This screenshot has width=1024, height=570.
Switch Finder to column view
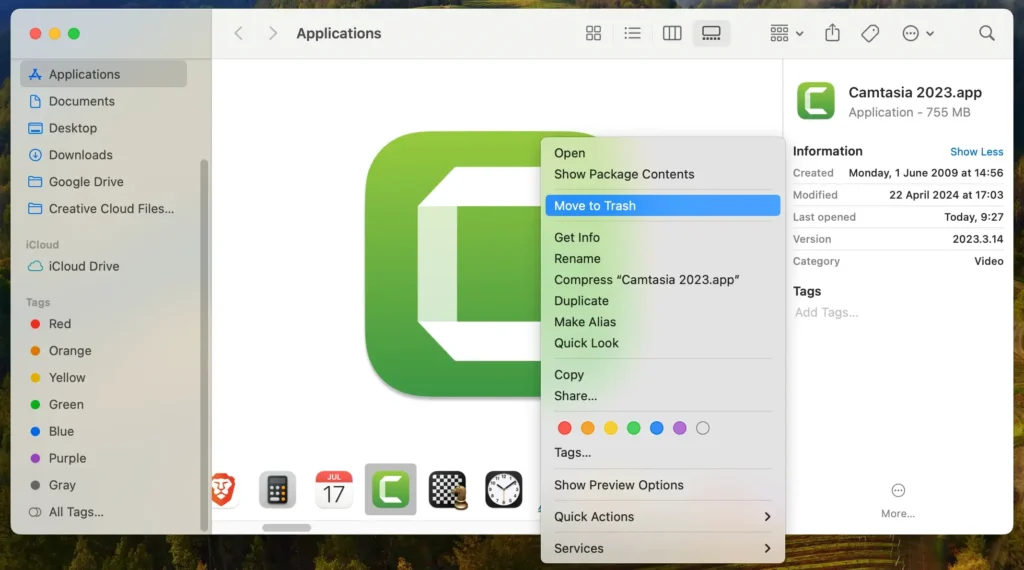coord(671,33)
